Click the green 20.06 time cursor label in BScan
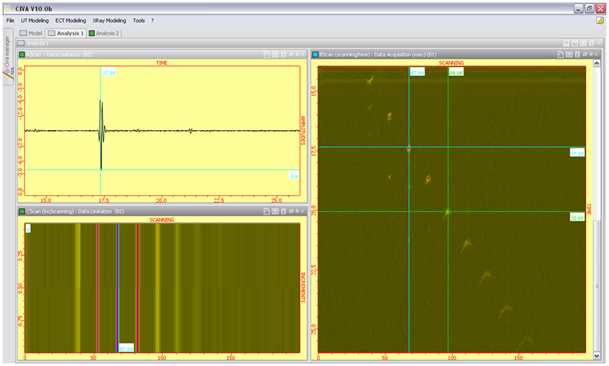 [x=577, y=218]
